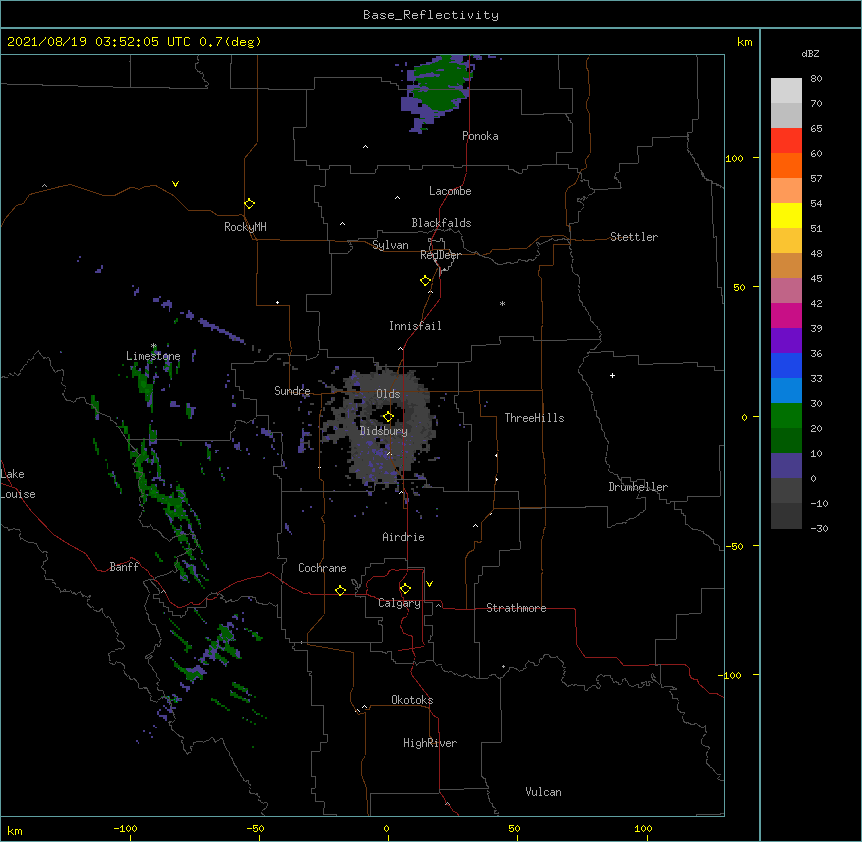Click the yellow 54 dBZ legend swatch
Viewport: 862px width, 842px height.
pos(786,215)
